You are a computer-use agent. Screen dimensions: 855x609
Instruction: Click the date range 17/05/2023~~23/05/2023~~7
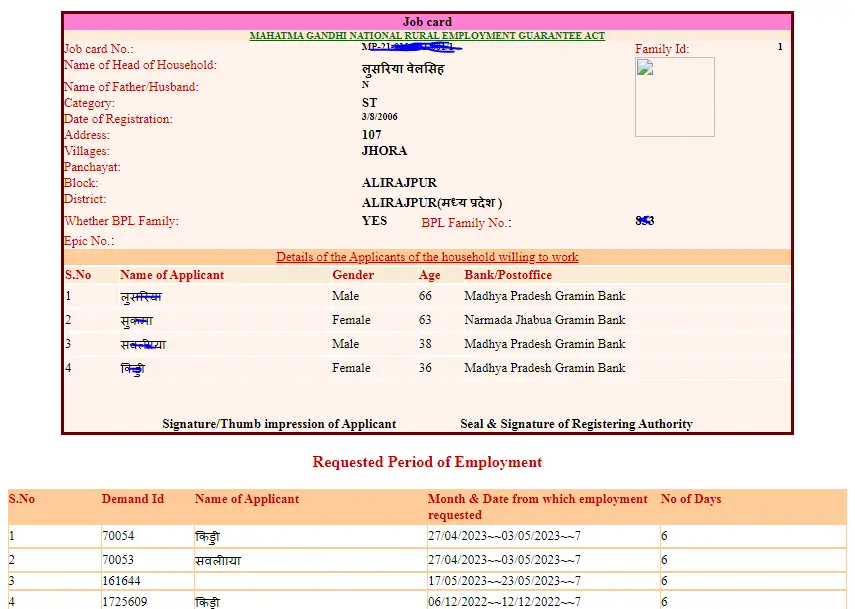coord(504,581)
